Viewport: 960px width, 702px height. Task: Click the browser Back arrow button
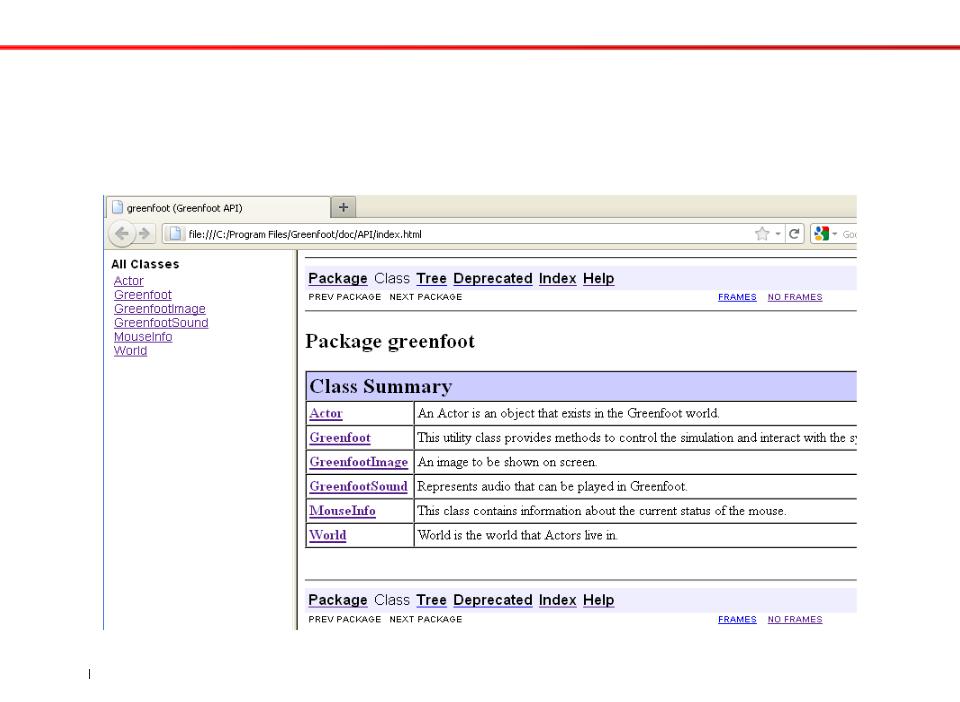(122, 234)
